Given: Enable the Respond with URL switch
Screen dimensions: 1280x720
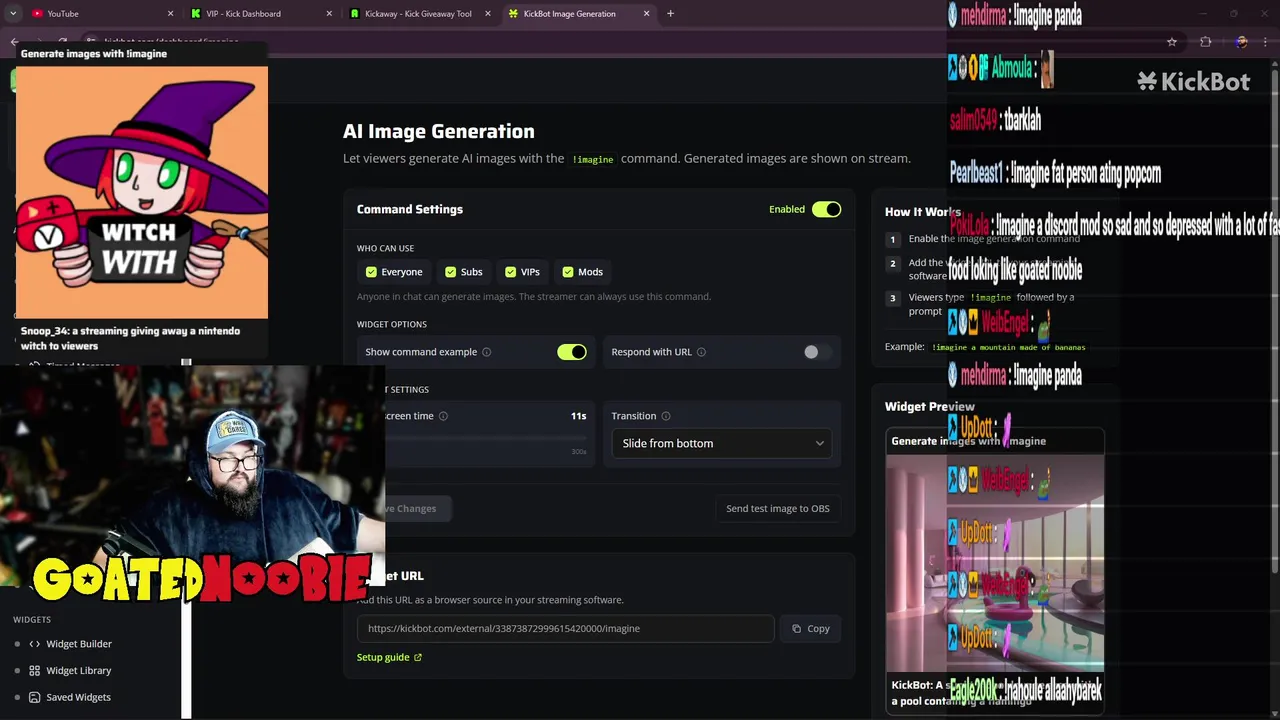Looking at the screenshot, I should [x=817, y=352].
